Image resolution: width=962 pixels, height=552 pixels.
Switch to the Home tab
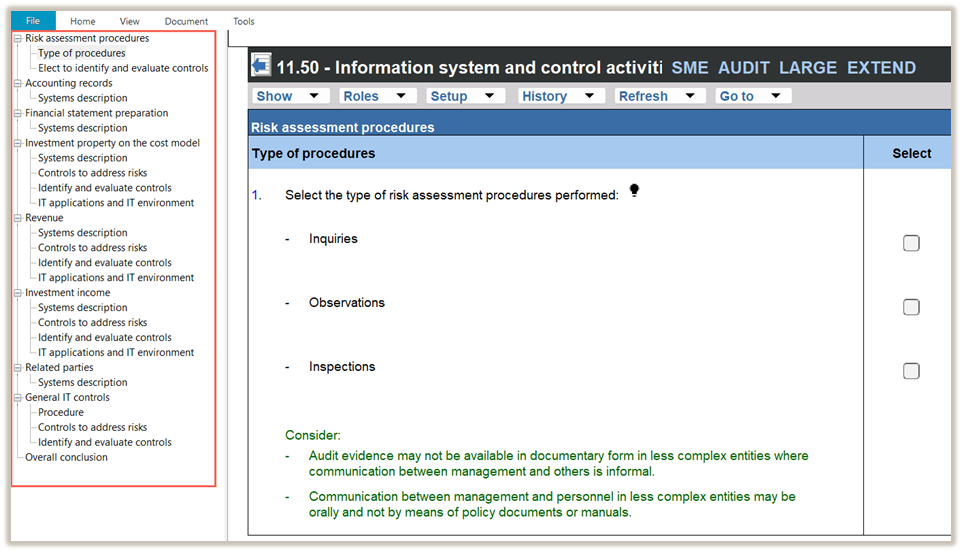pos(82,21)
